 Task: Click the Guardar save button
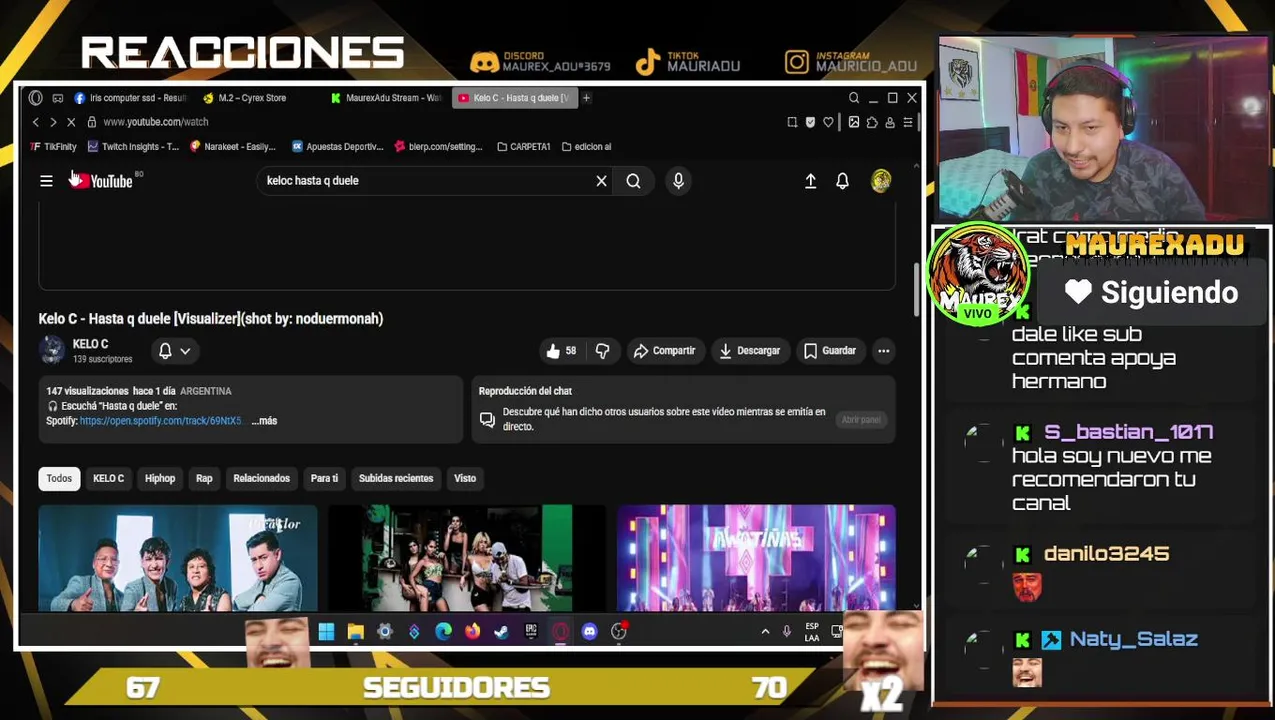click(x=829, y=351)
